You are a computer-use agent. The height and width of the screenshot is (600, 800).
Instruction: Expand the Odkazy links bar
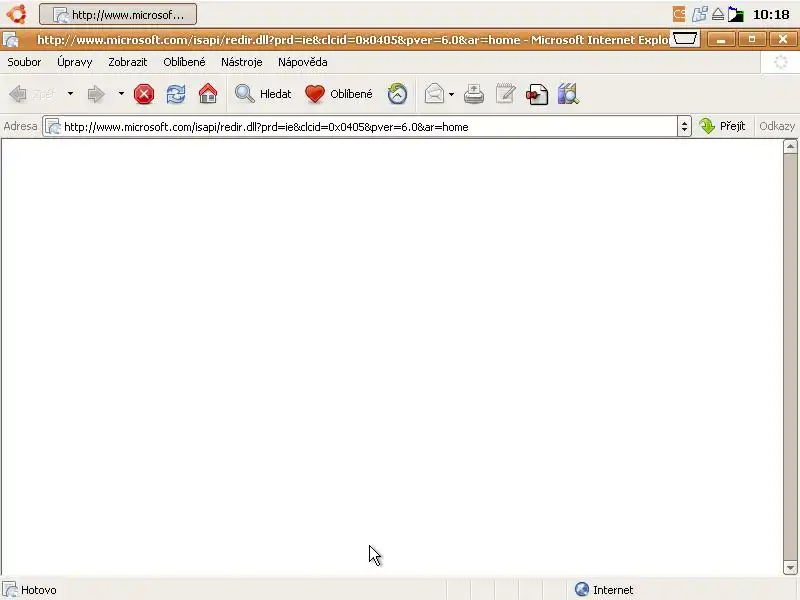[777, 126]
